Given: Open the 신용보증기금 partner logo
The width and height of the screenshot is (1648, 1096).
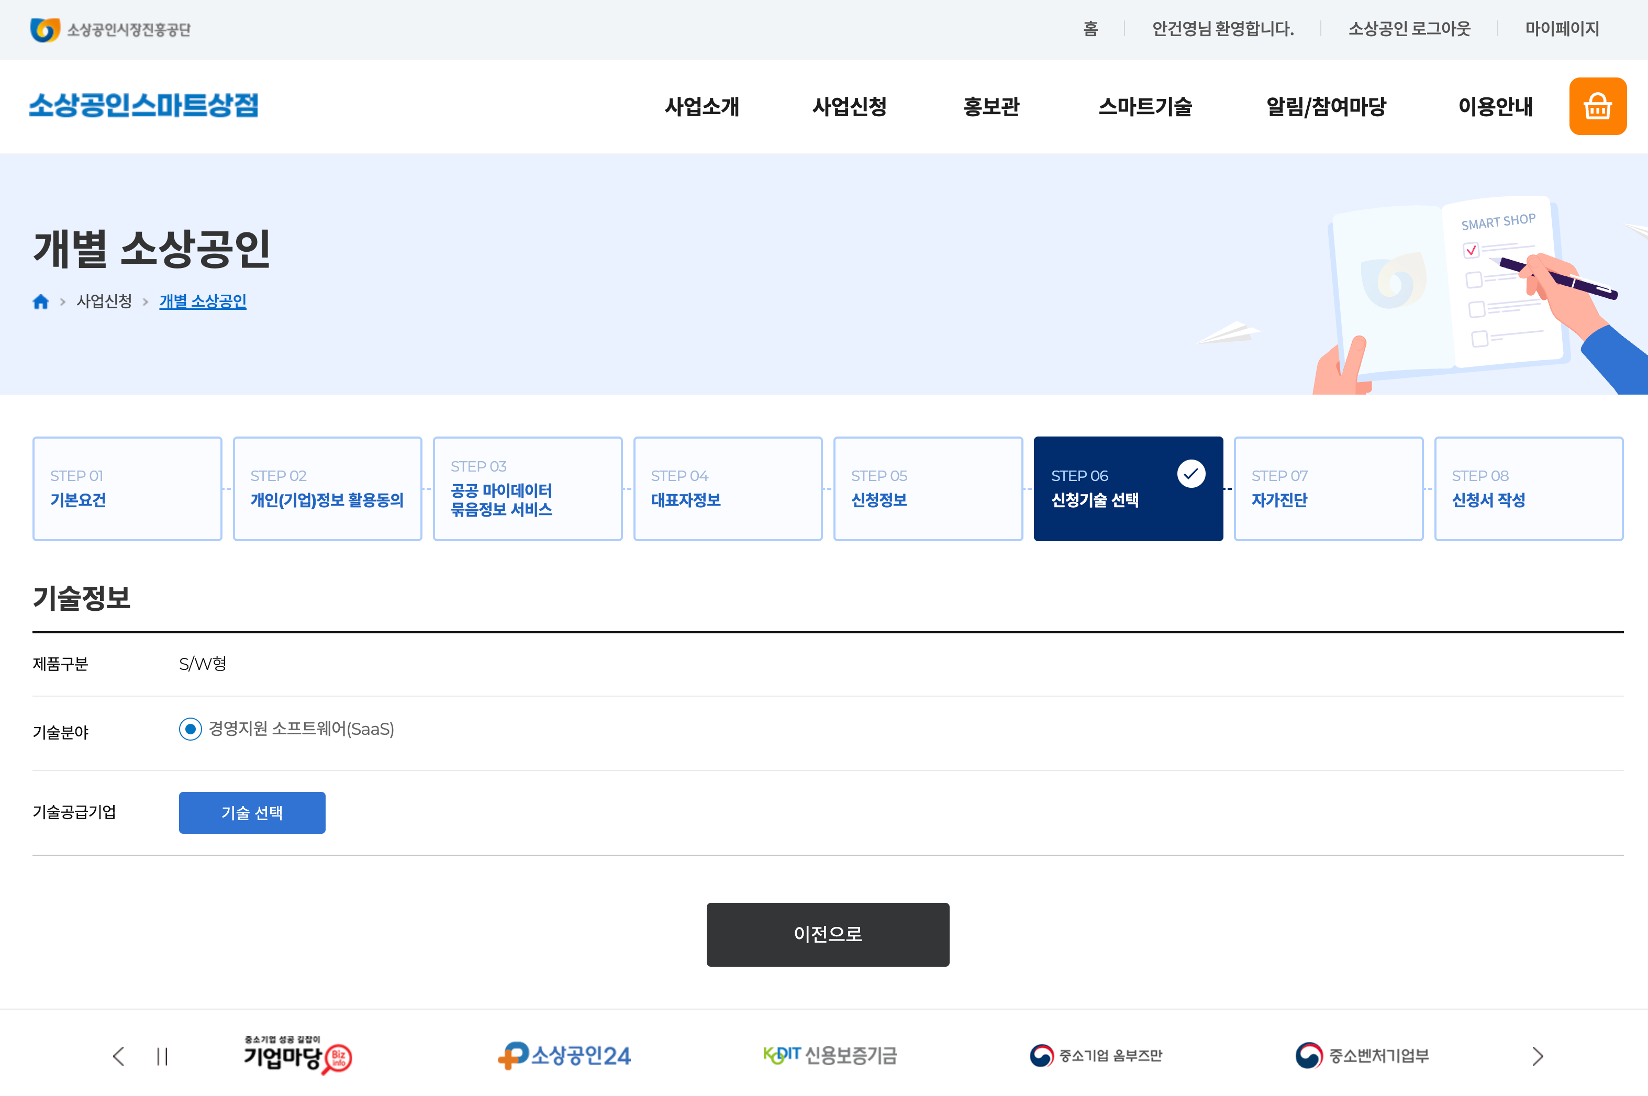Looking at the screenshot, I should pyautogui.click(x=830, y=1056).
